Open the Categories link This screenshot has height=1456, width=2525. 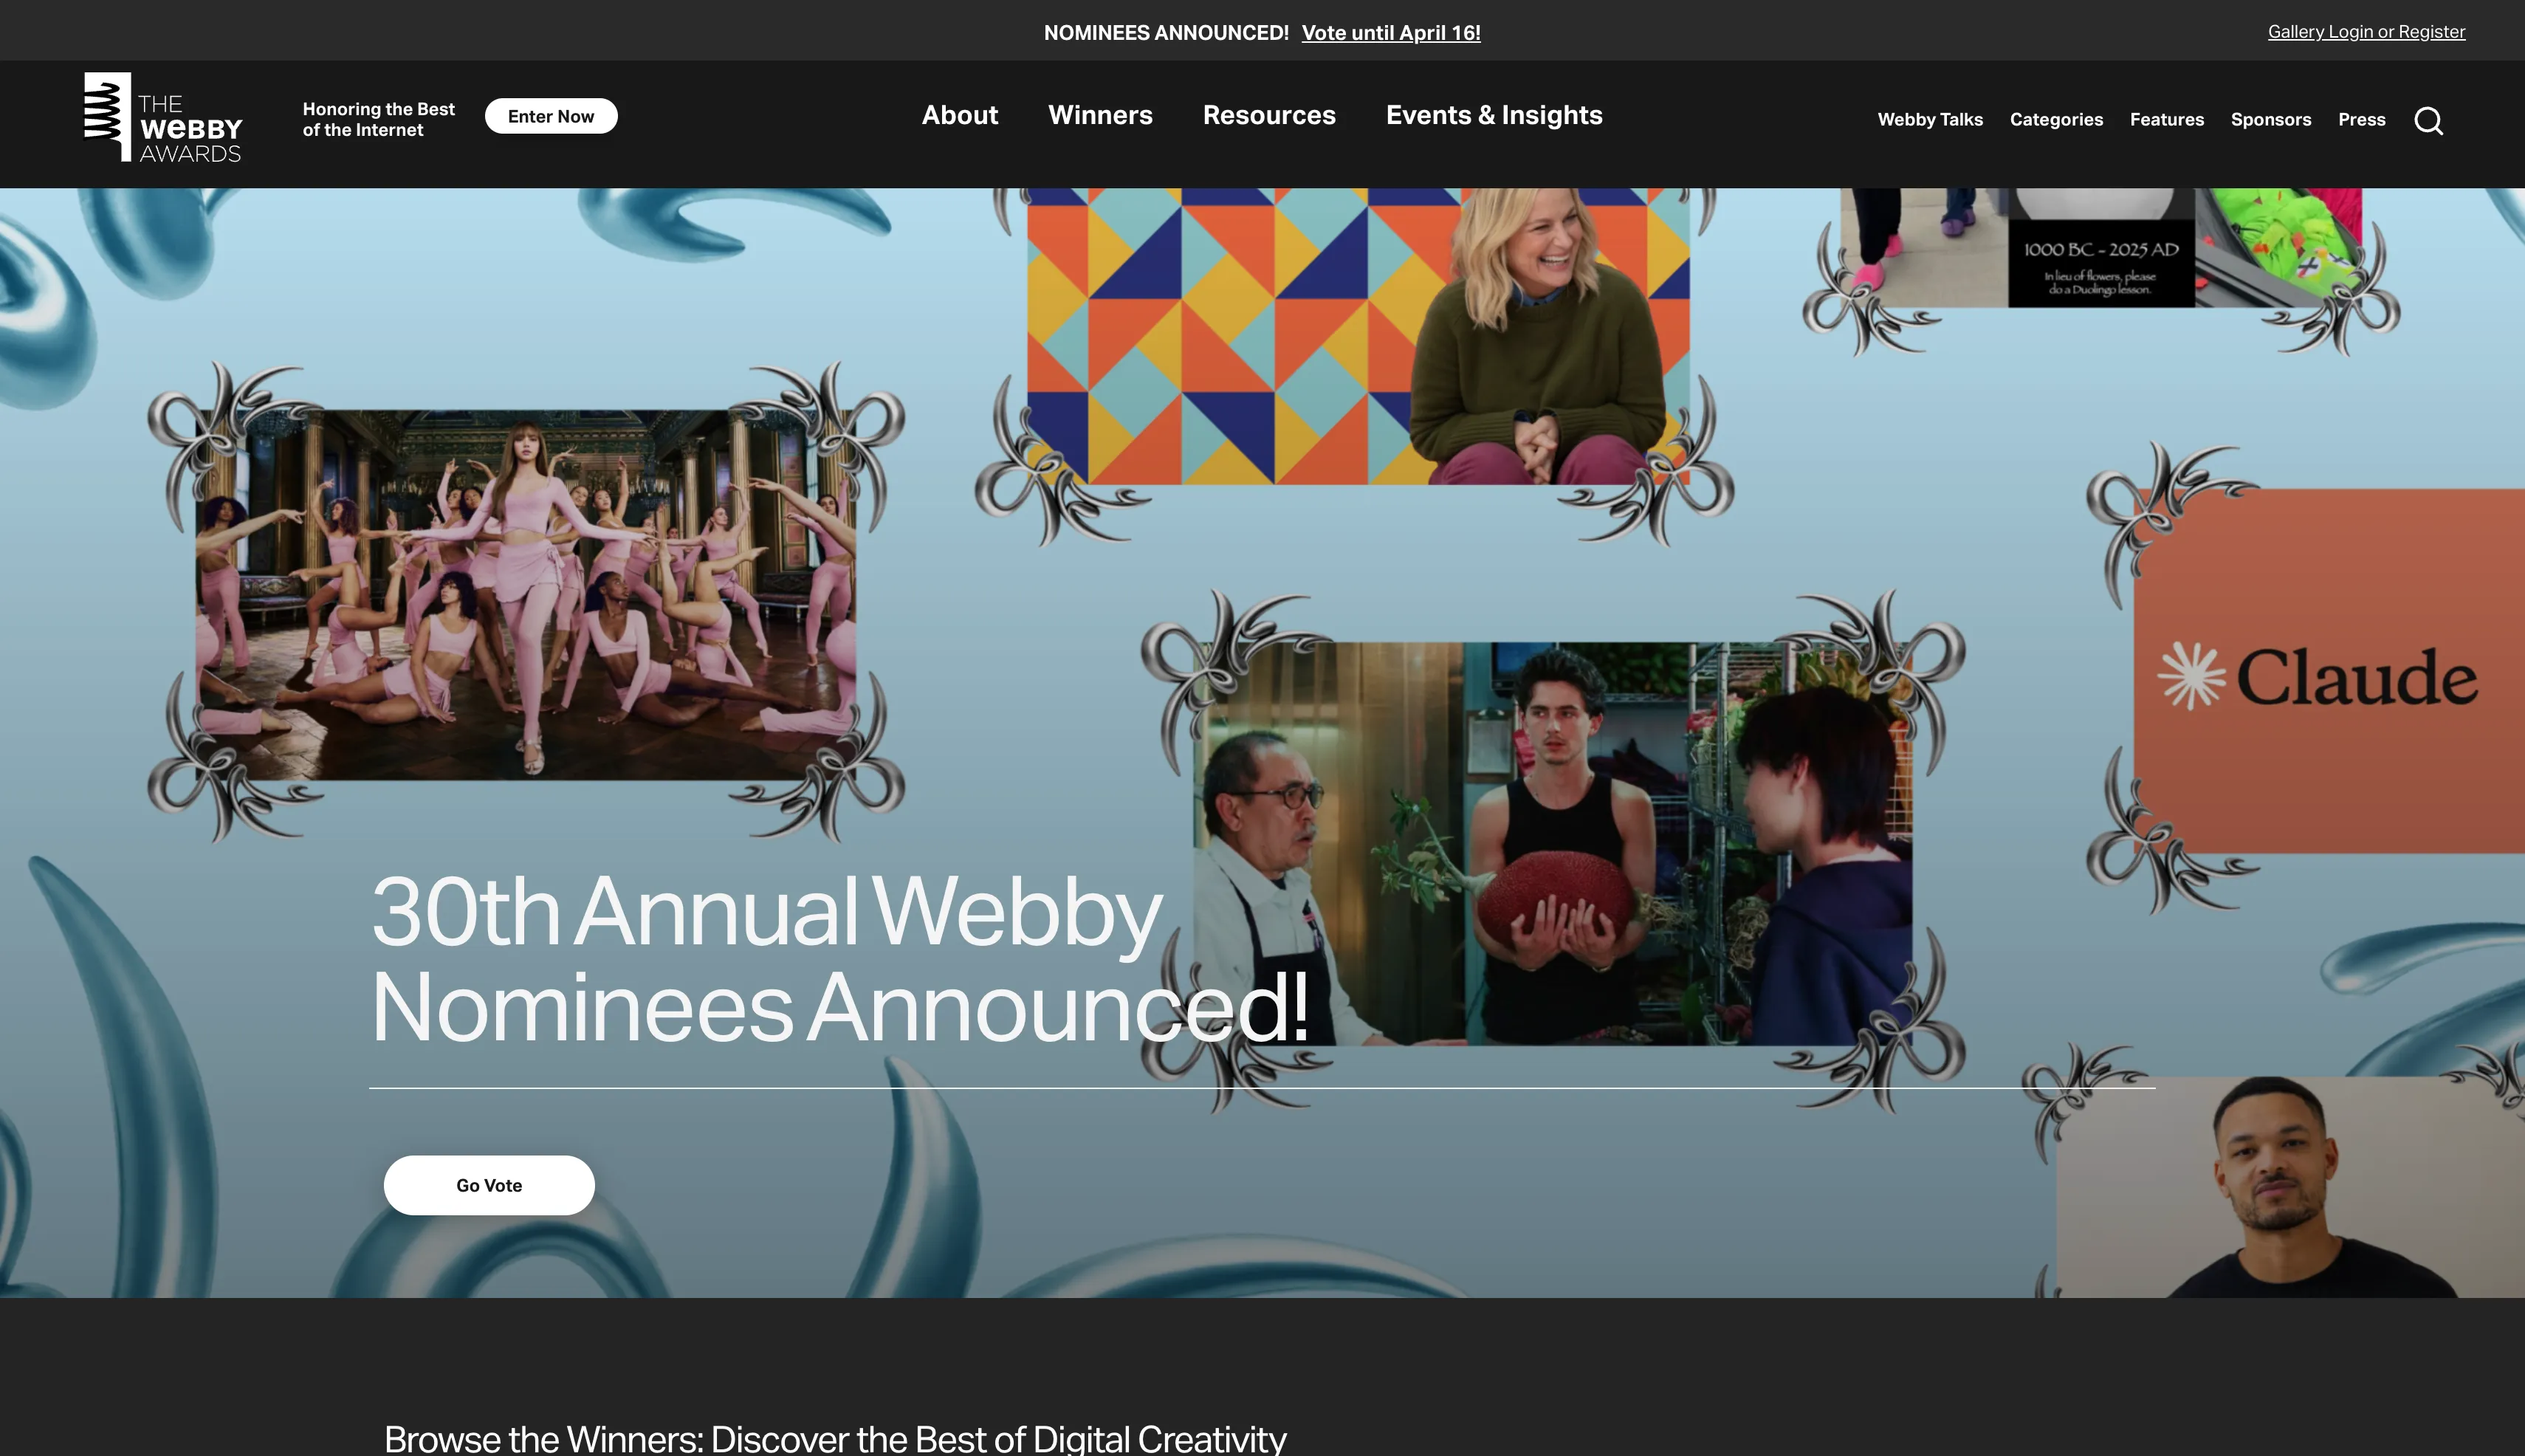[x=2056, y=119]
